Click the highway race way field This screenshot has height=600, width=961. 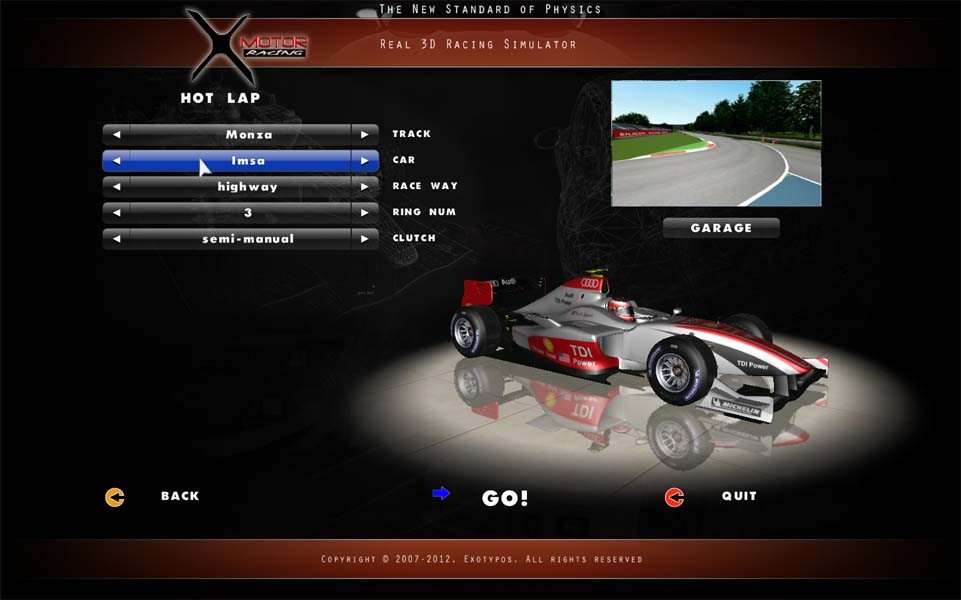pos(241,186)
